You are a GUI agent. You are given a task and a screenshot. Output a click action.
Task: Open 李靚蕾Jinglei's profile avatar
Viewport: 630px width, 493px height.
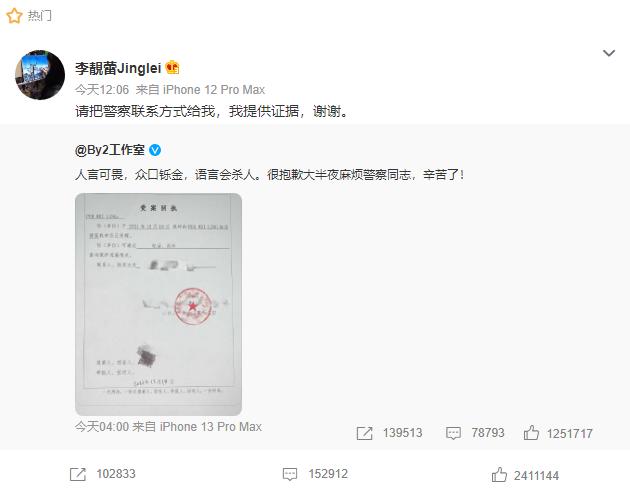coord(40,75)
